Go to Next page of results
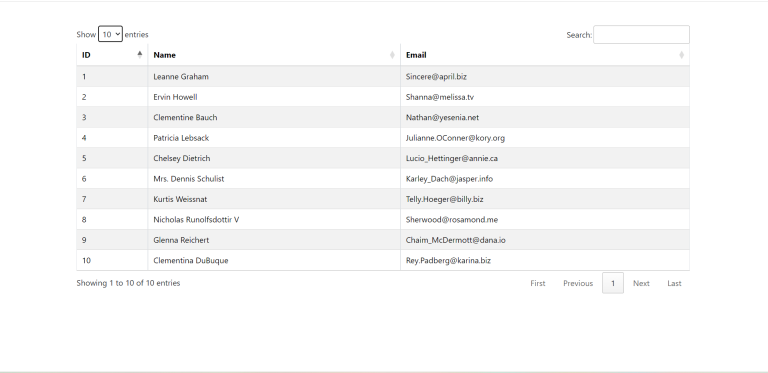This screenshot has width=768, height=373. [x=641, y=283]
